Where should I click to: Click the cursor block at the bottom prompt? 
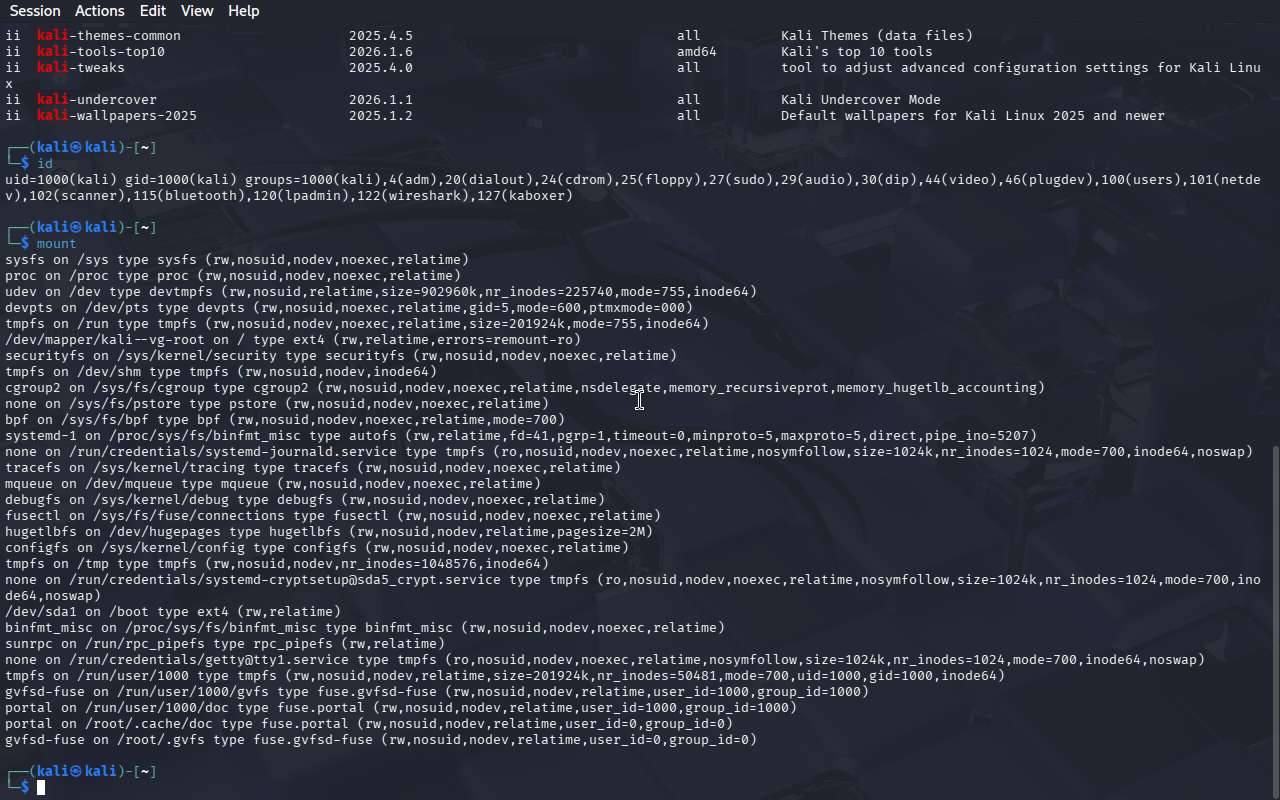tap(41, 788)
